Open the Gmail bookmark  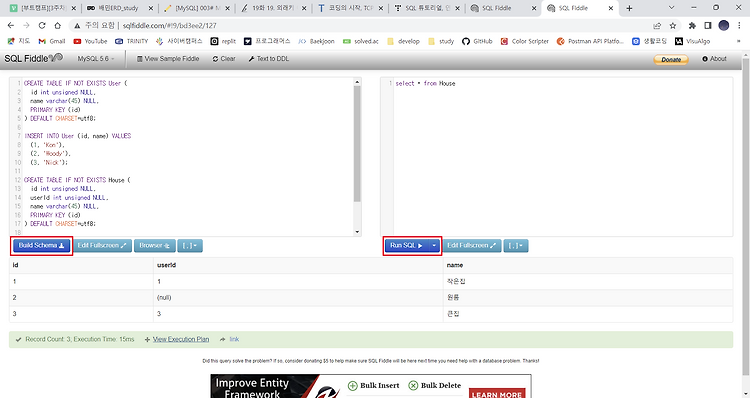(x=52, y=41)
